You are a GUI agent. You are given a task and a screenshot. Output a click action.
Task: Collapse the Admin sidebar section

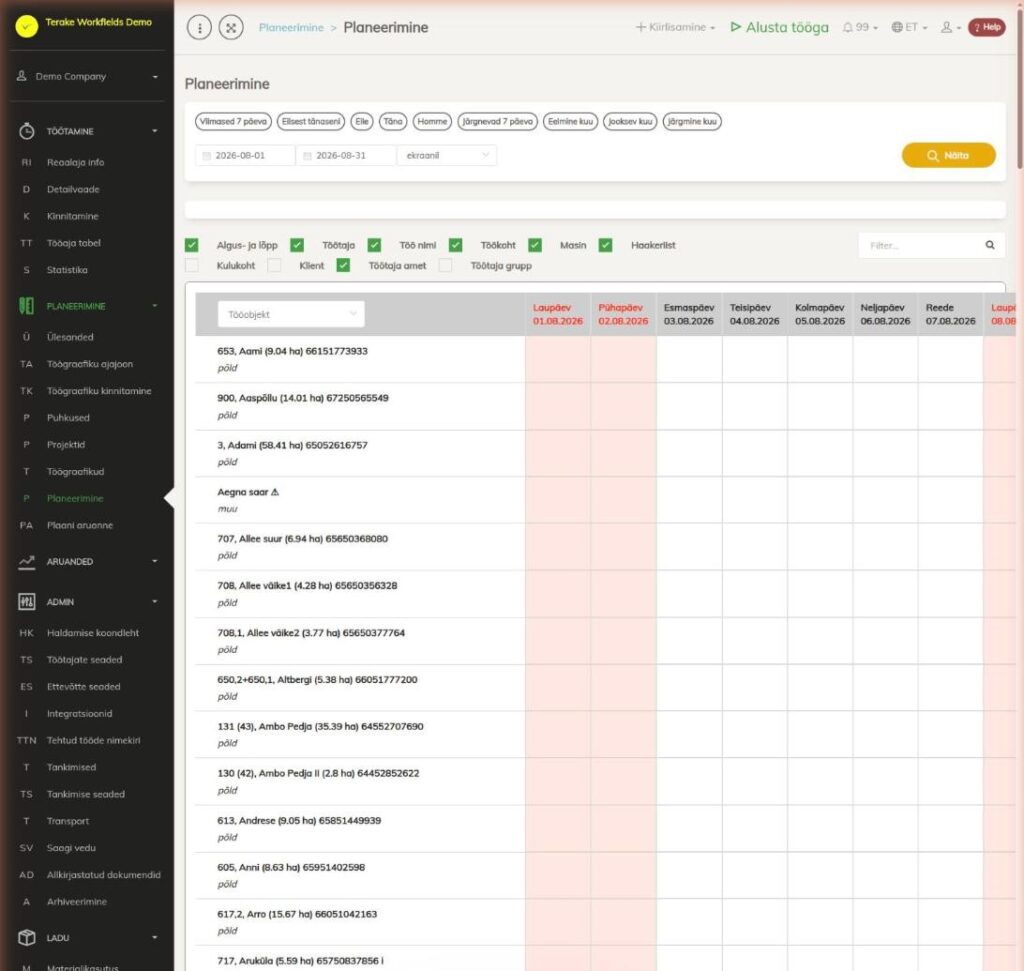pyautogui.click(x=155, y=601)
